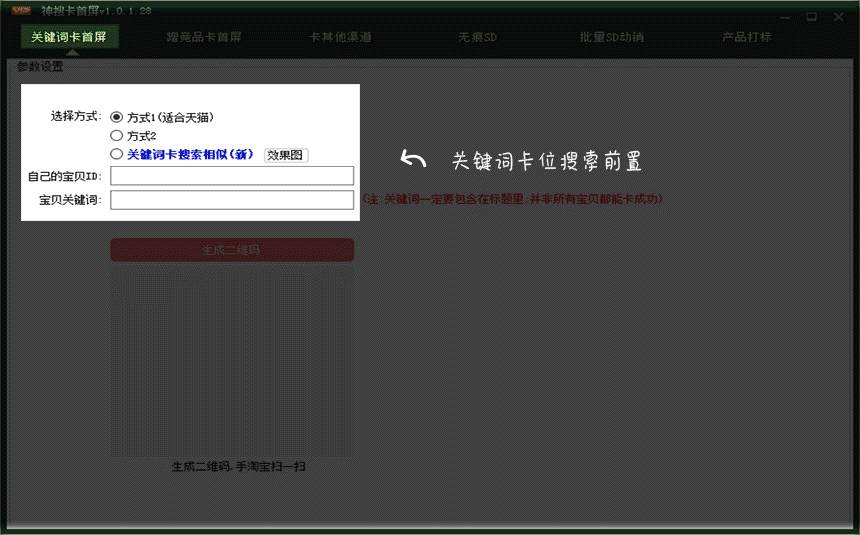Go to the 无痕SD tab
860x535 pixels.
477,37
